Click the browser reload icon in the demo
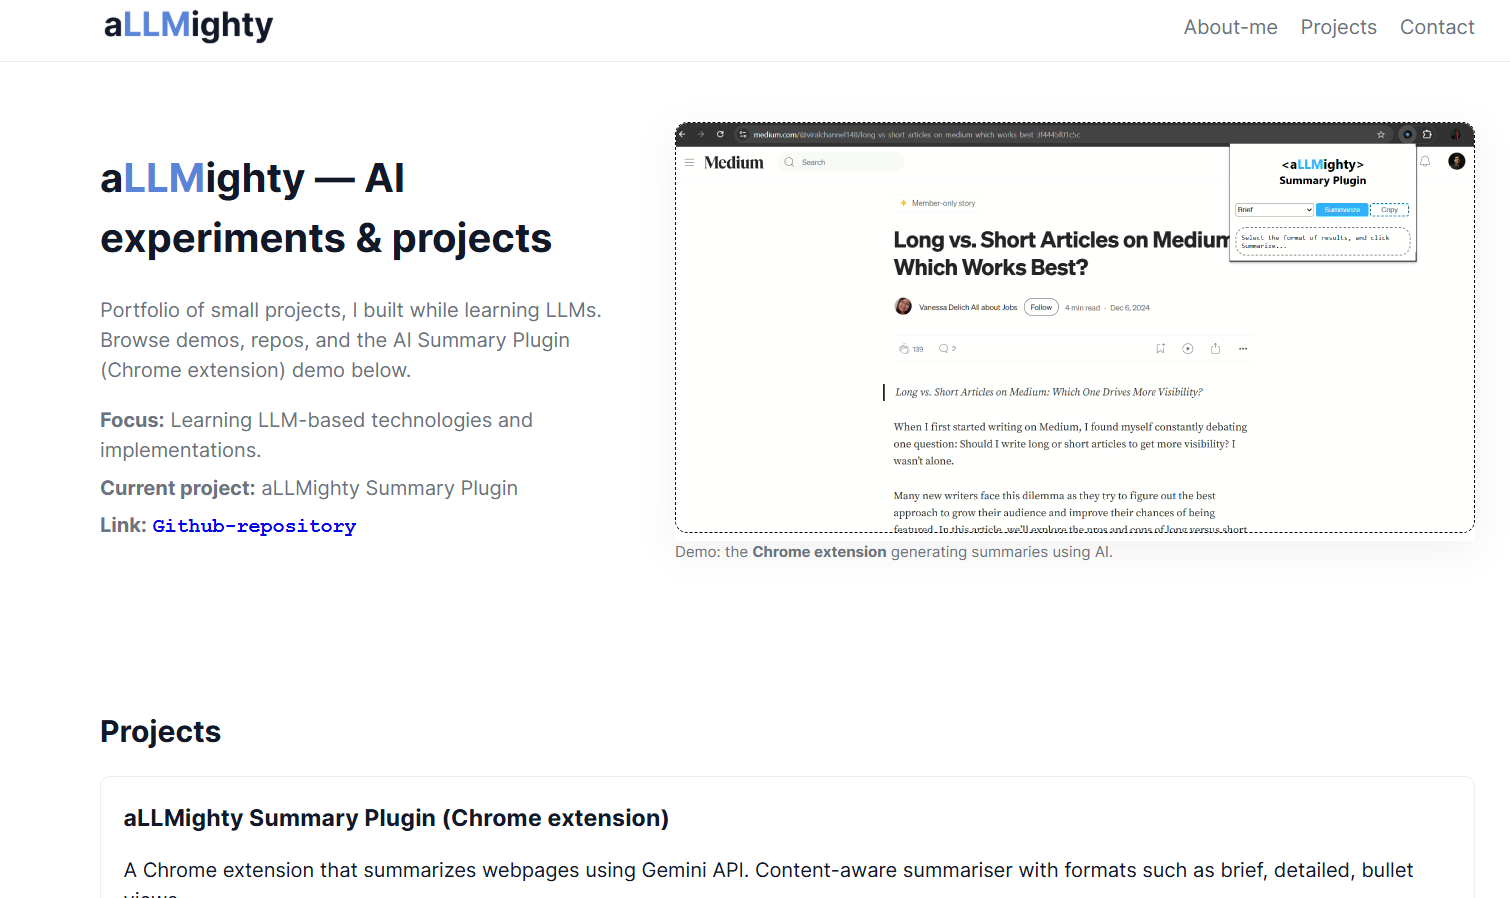1510x898 pixels. point(720,134)
